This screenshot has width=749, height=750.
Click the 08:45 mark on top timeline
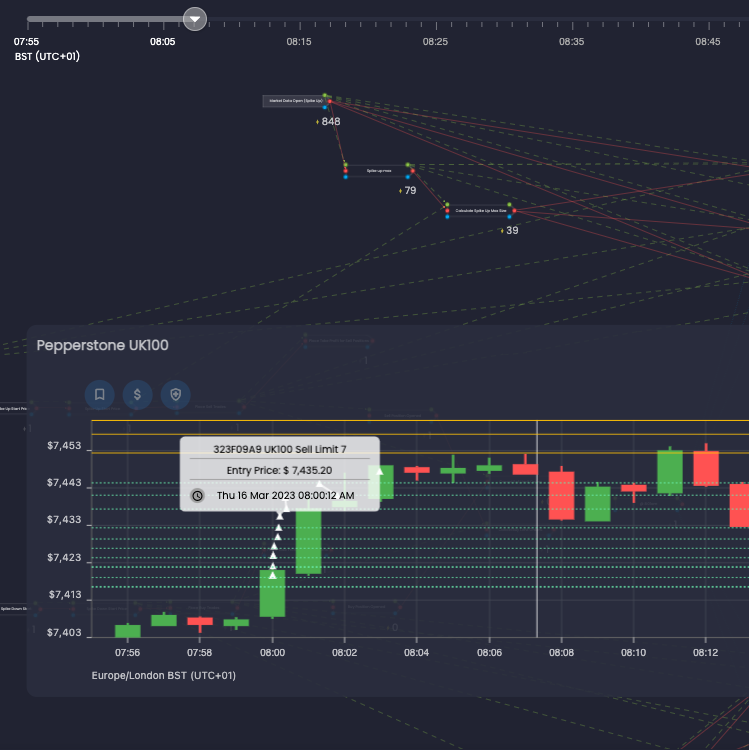(707, 41)
